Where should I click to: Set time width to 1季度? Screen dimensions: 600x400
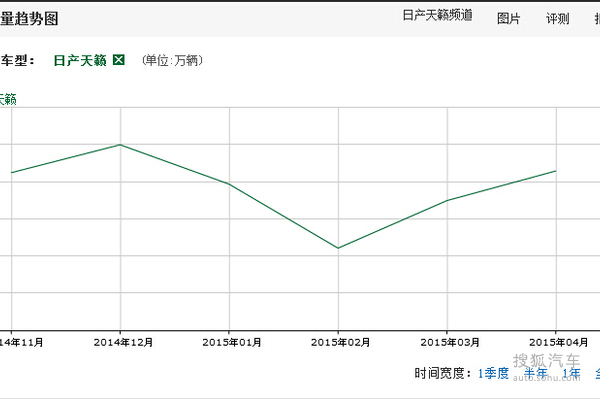pos(493,373)
